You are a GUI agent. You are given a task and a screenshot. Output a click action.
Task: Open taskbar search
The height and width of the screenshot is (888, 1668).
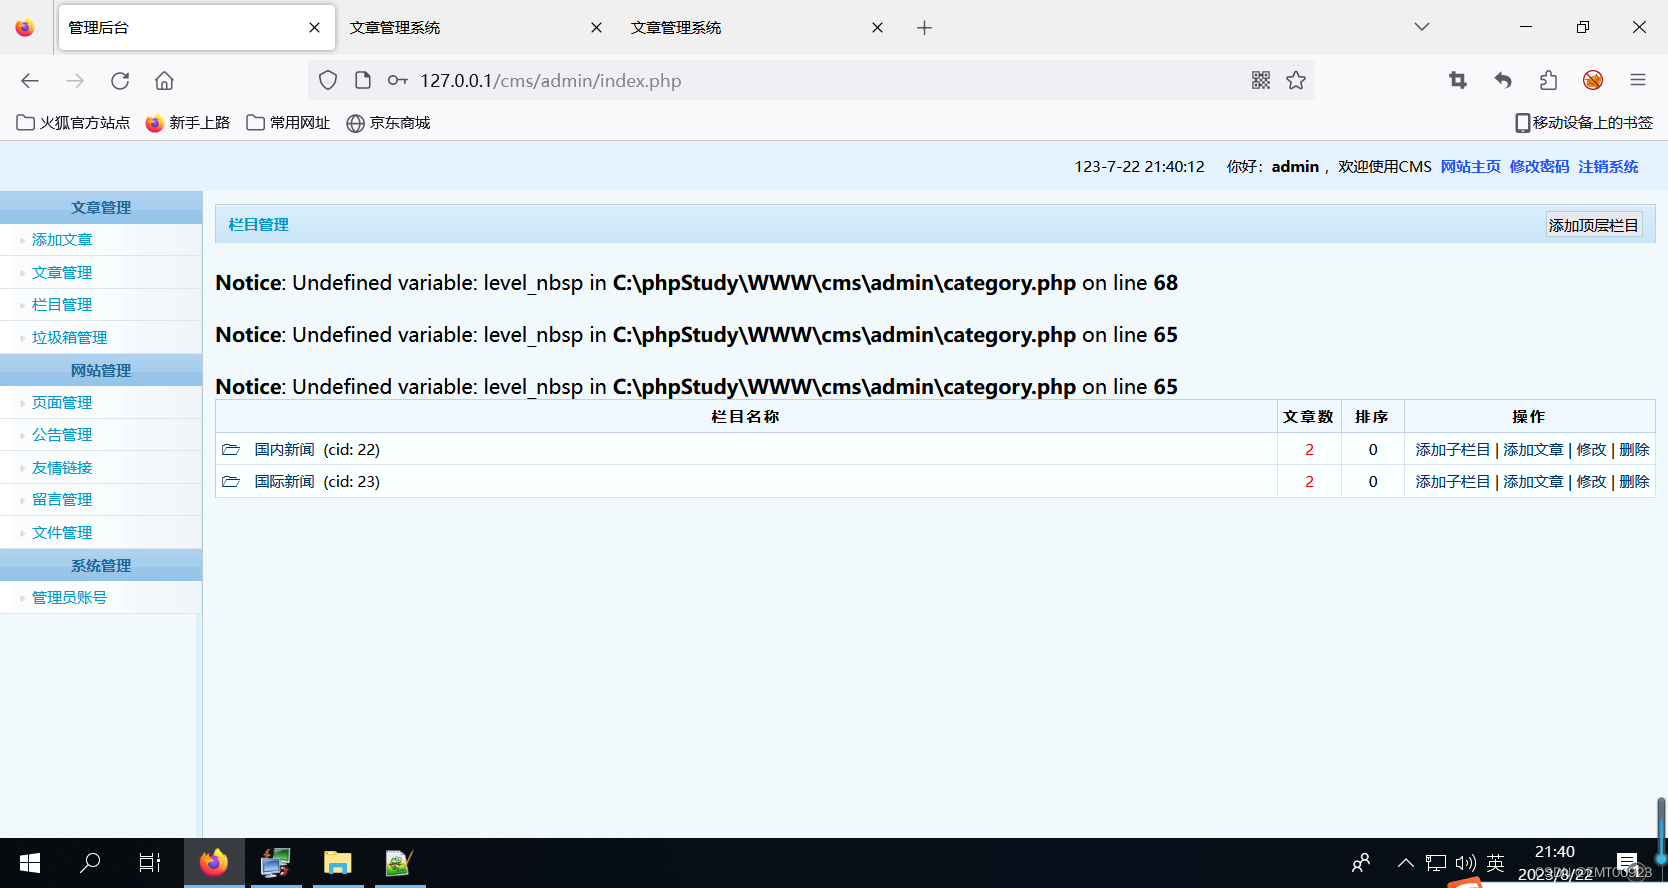coord(90,862)
